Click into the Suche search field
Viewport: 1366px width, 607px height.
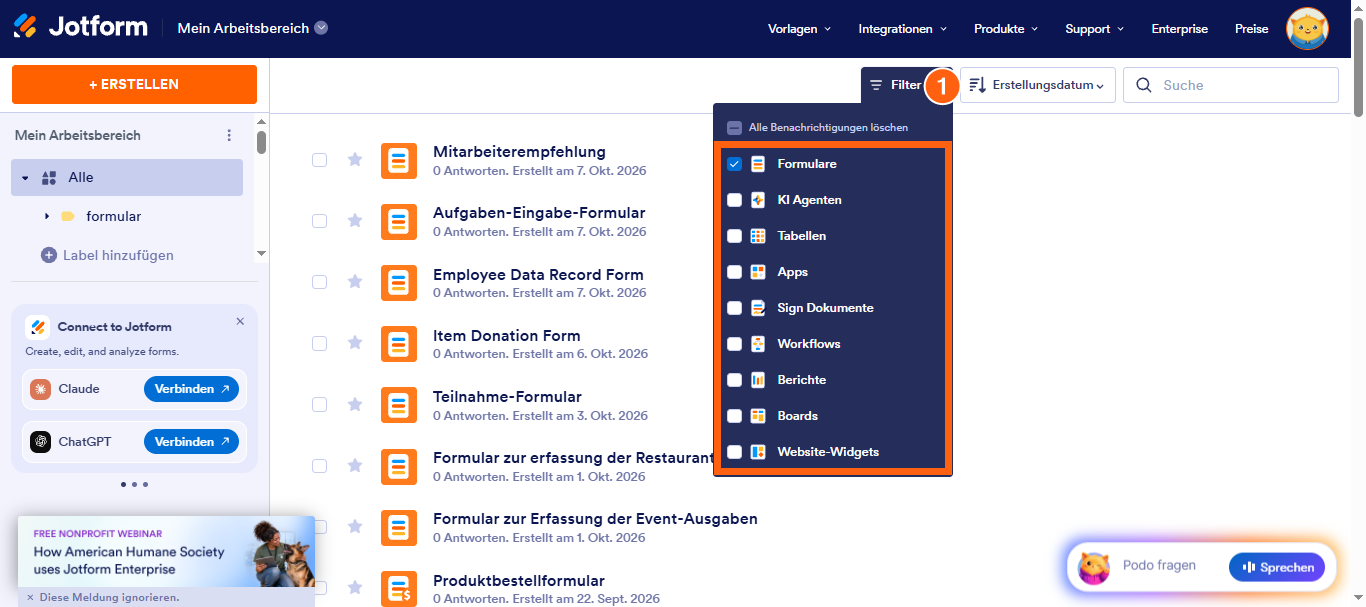(1231, 85)
